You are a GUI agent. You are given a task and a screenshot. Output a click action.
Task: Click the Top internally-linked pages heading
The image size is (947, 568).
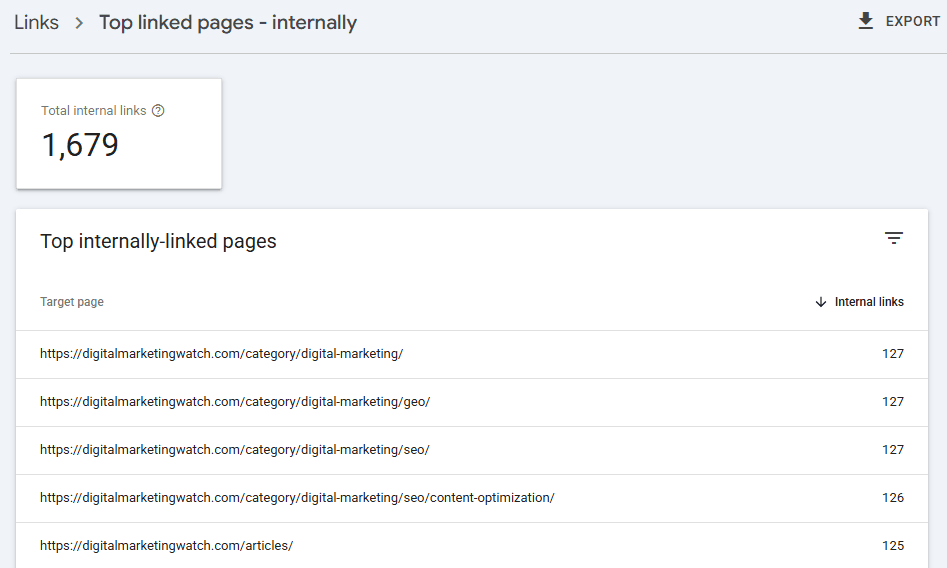tap(158, 241)
